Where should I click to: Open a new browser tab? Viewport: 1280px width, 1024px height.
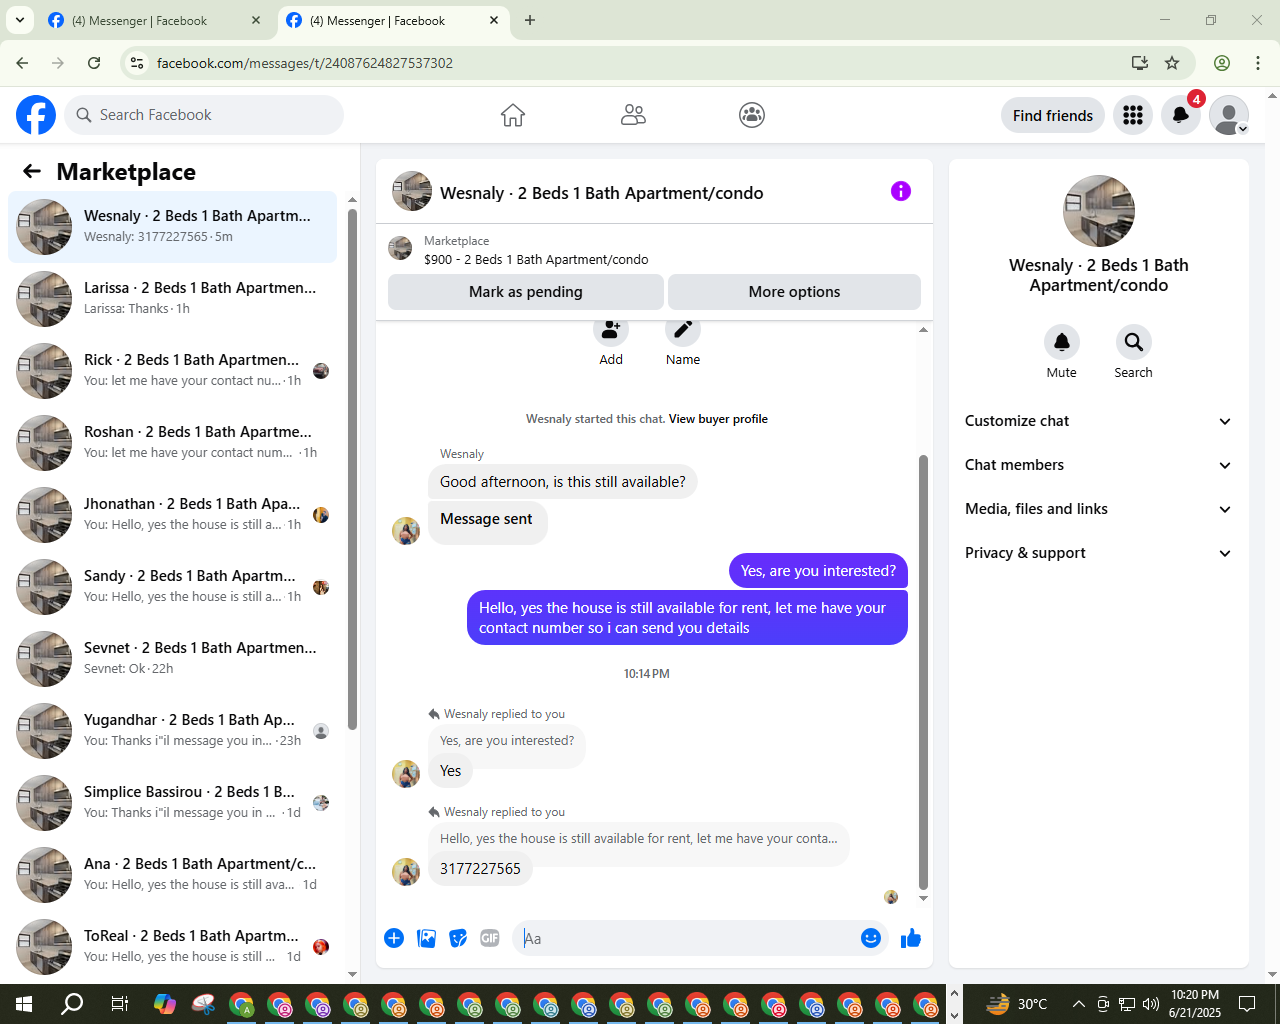pyautogui.click(x=530, y=20)
